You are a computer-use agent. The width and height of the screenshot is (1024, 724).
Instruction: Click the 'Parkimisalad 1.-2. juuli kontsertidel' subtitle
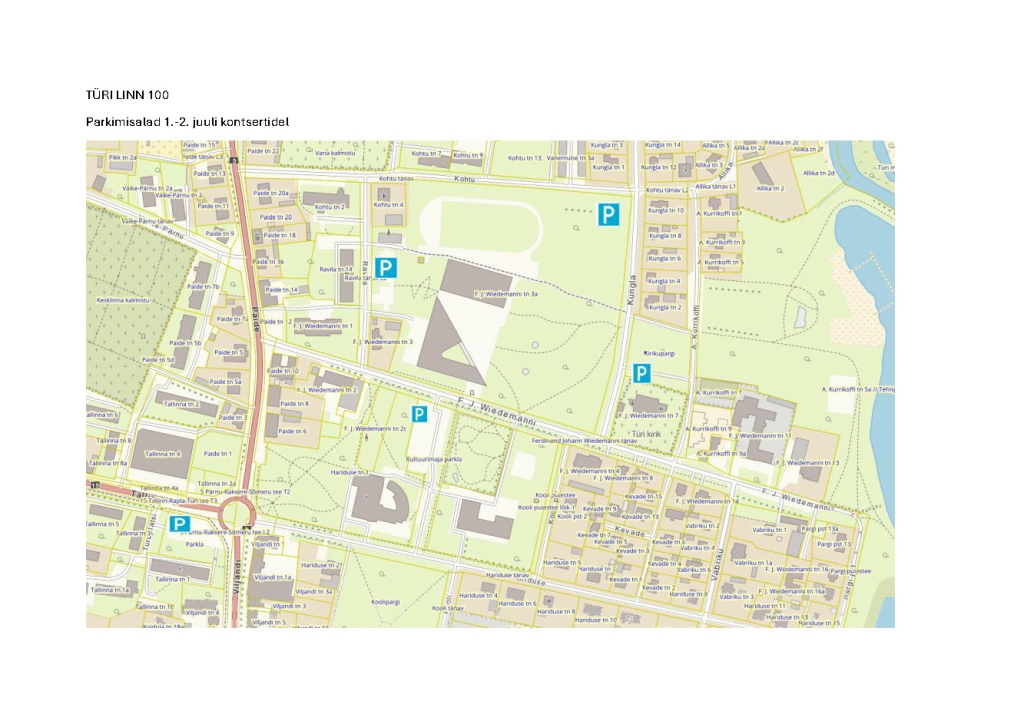pos(187,122)
